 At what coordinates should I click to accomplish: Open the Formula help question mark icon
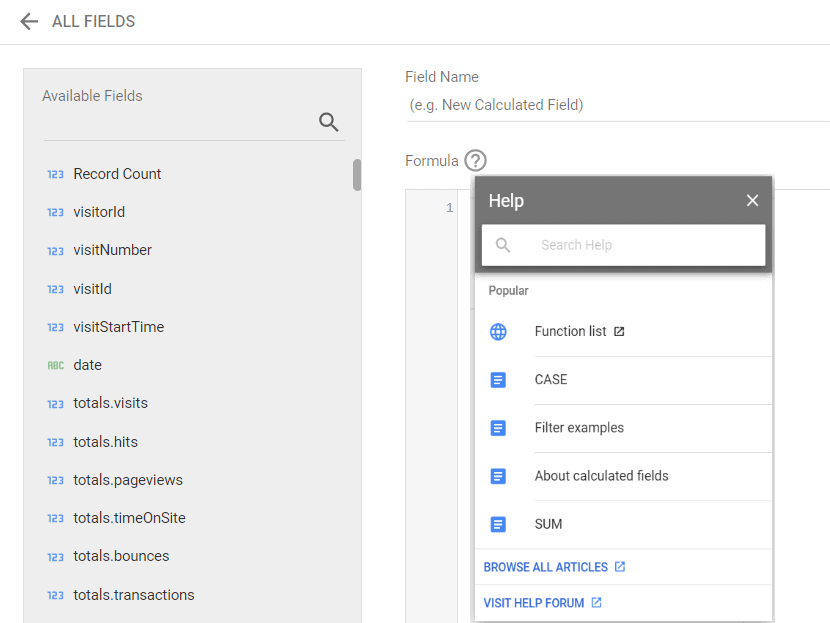pos(475,160)
